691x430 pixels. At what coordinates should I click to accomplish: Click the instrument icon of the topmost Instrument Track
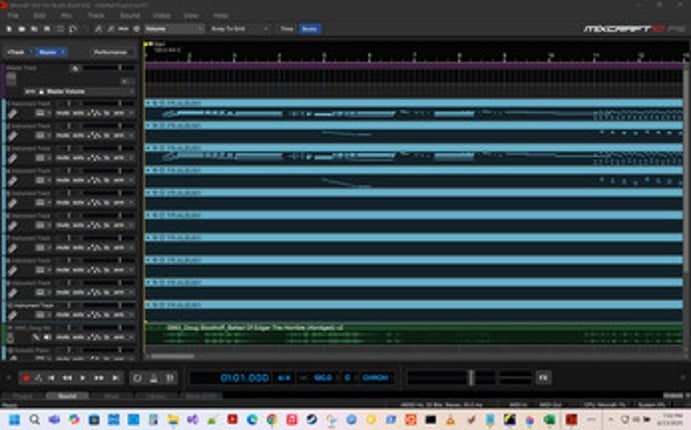tap(12, 113)
